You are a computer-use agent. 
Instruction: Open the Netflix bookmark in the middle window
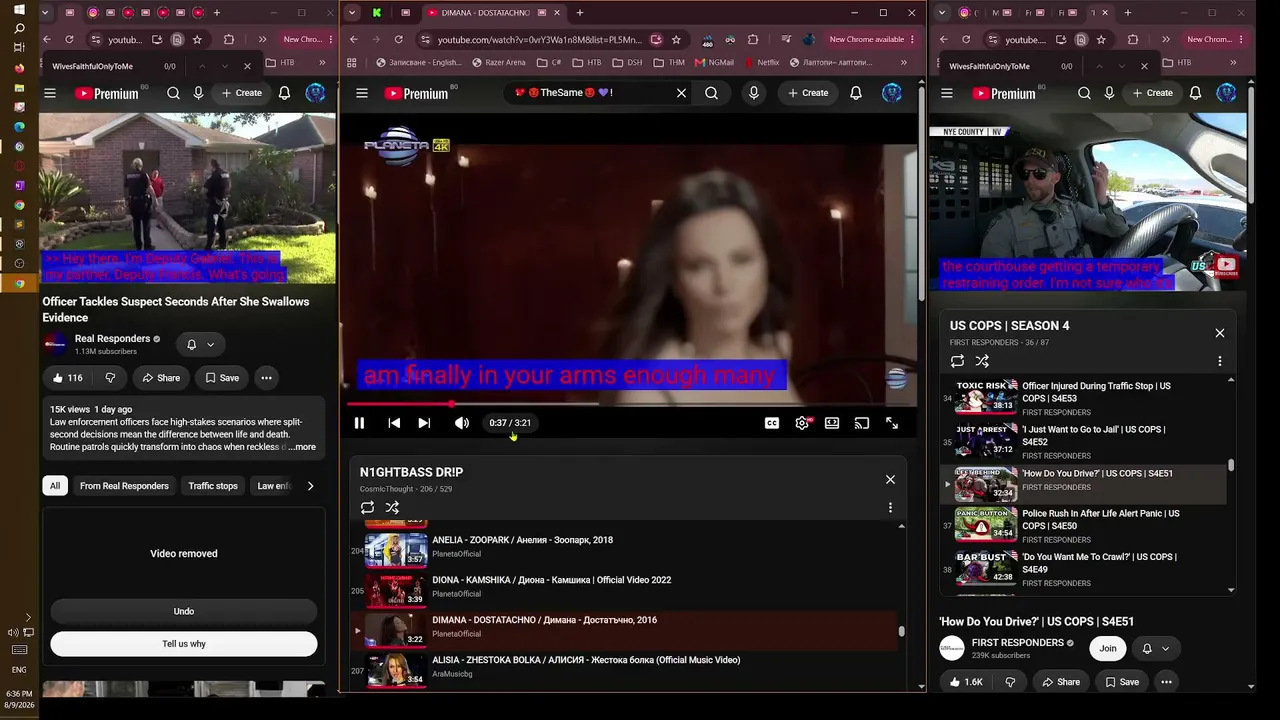[761, 62]
